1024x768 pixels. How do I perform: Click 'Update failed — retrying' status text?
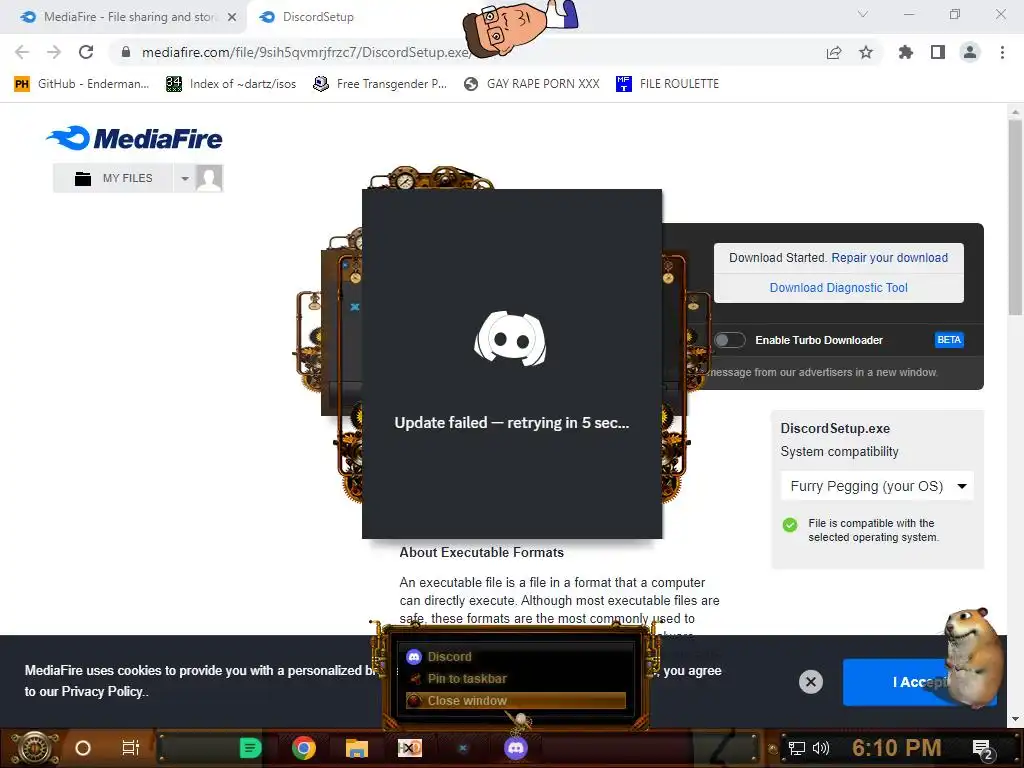[512, 423]
